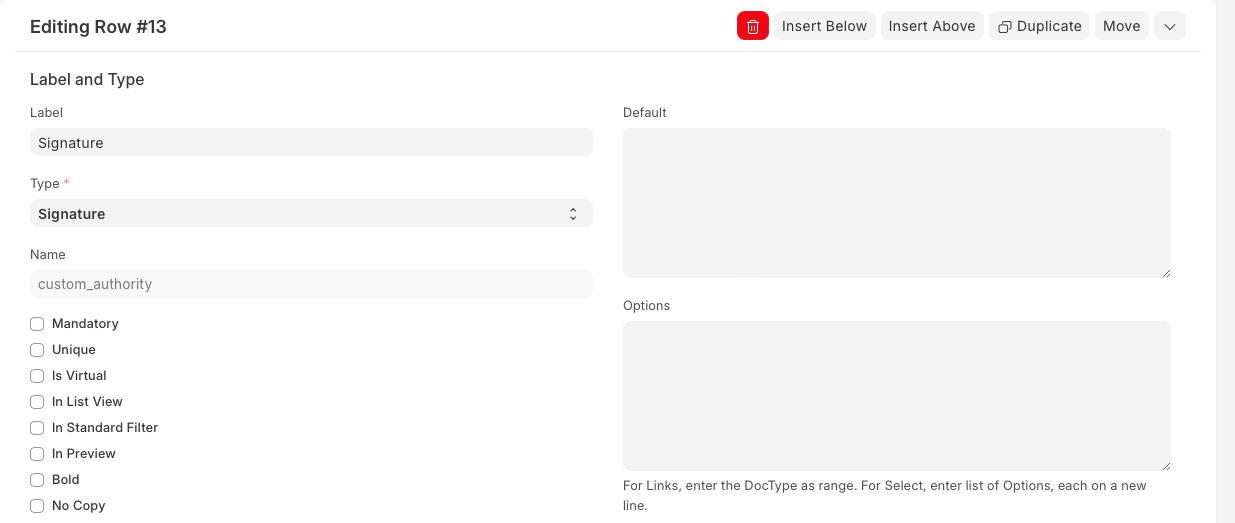Toggle the Is Virtual checkbox

coord(37,376)
